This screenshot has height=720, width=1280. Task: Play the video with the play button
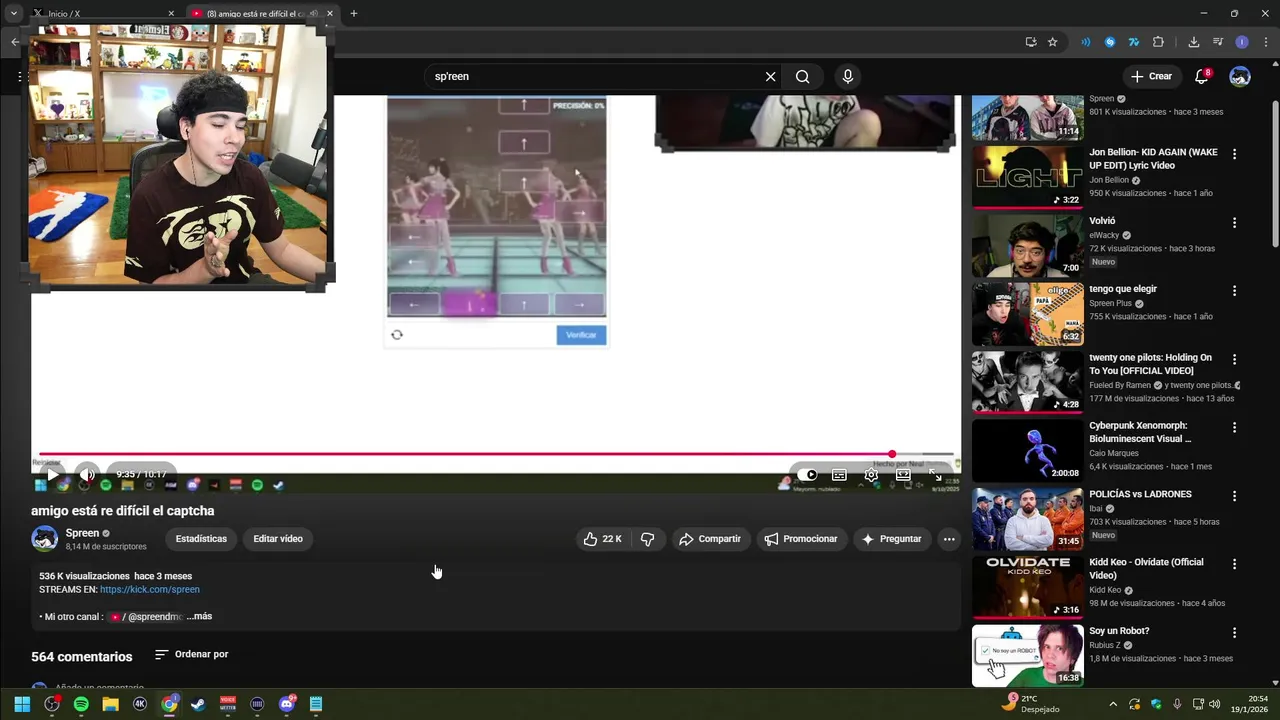tap(53, 475)
